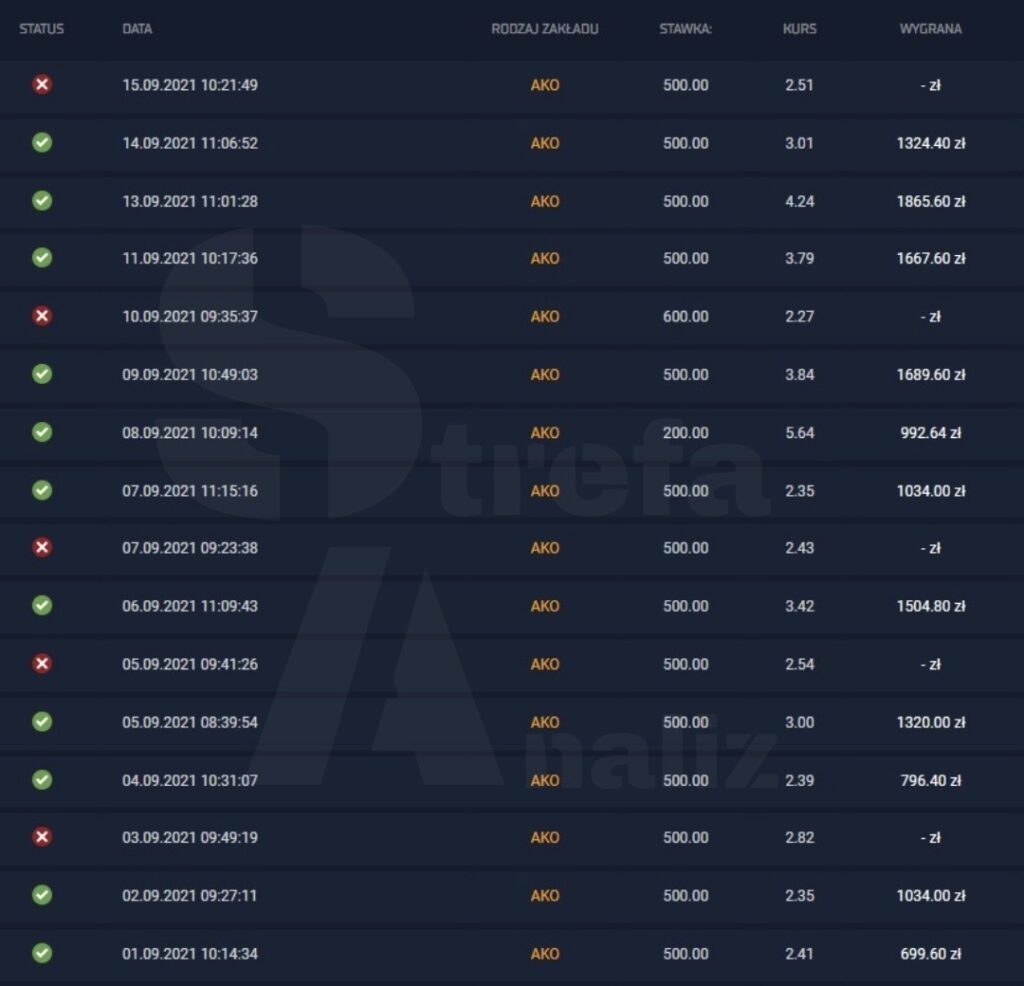Click winnings 1667.60 zł
This screenshot has width=1024, height=986.
[931, 258]
